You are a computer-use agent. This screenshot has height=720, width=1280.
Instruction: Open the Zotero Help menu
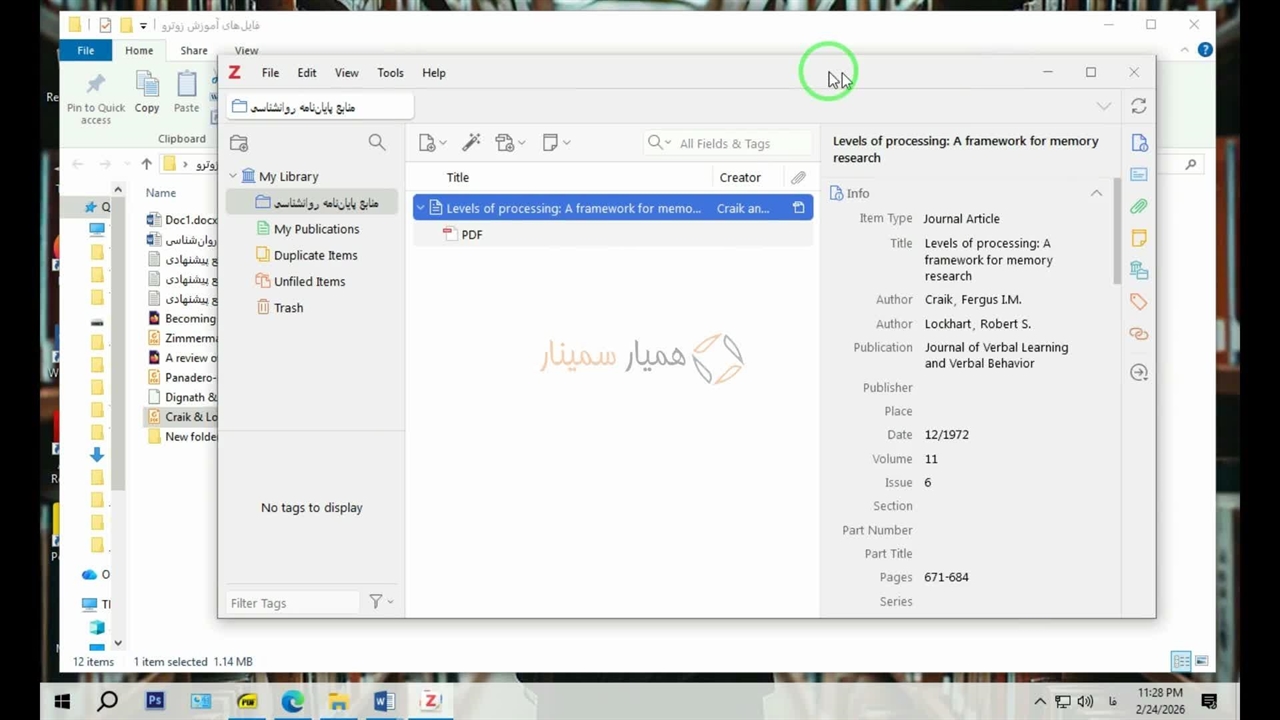(x=433, y=72)
